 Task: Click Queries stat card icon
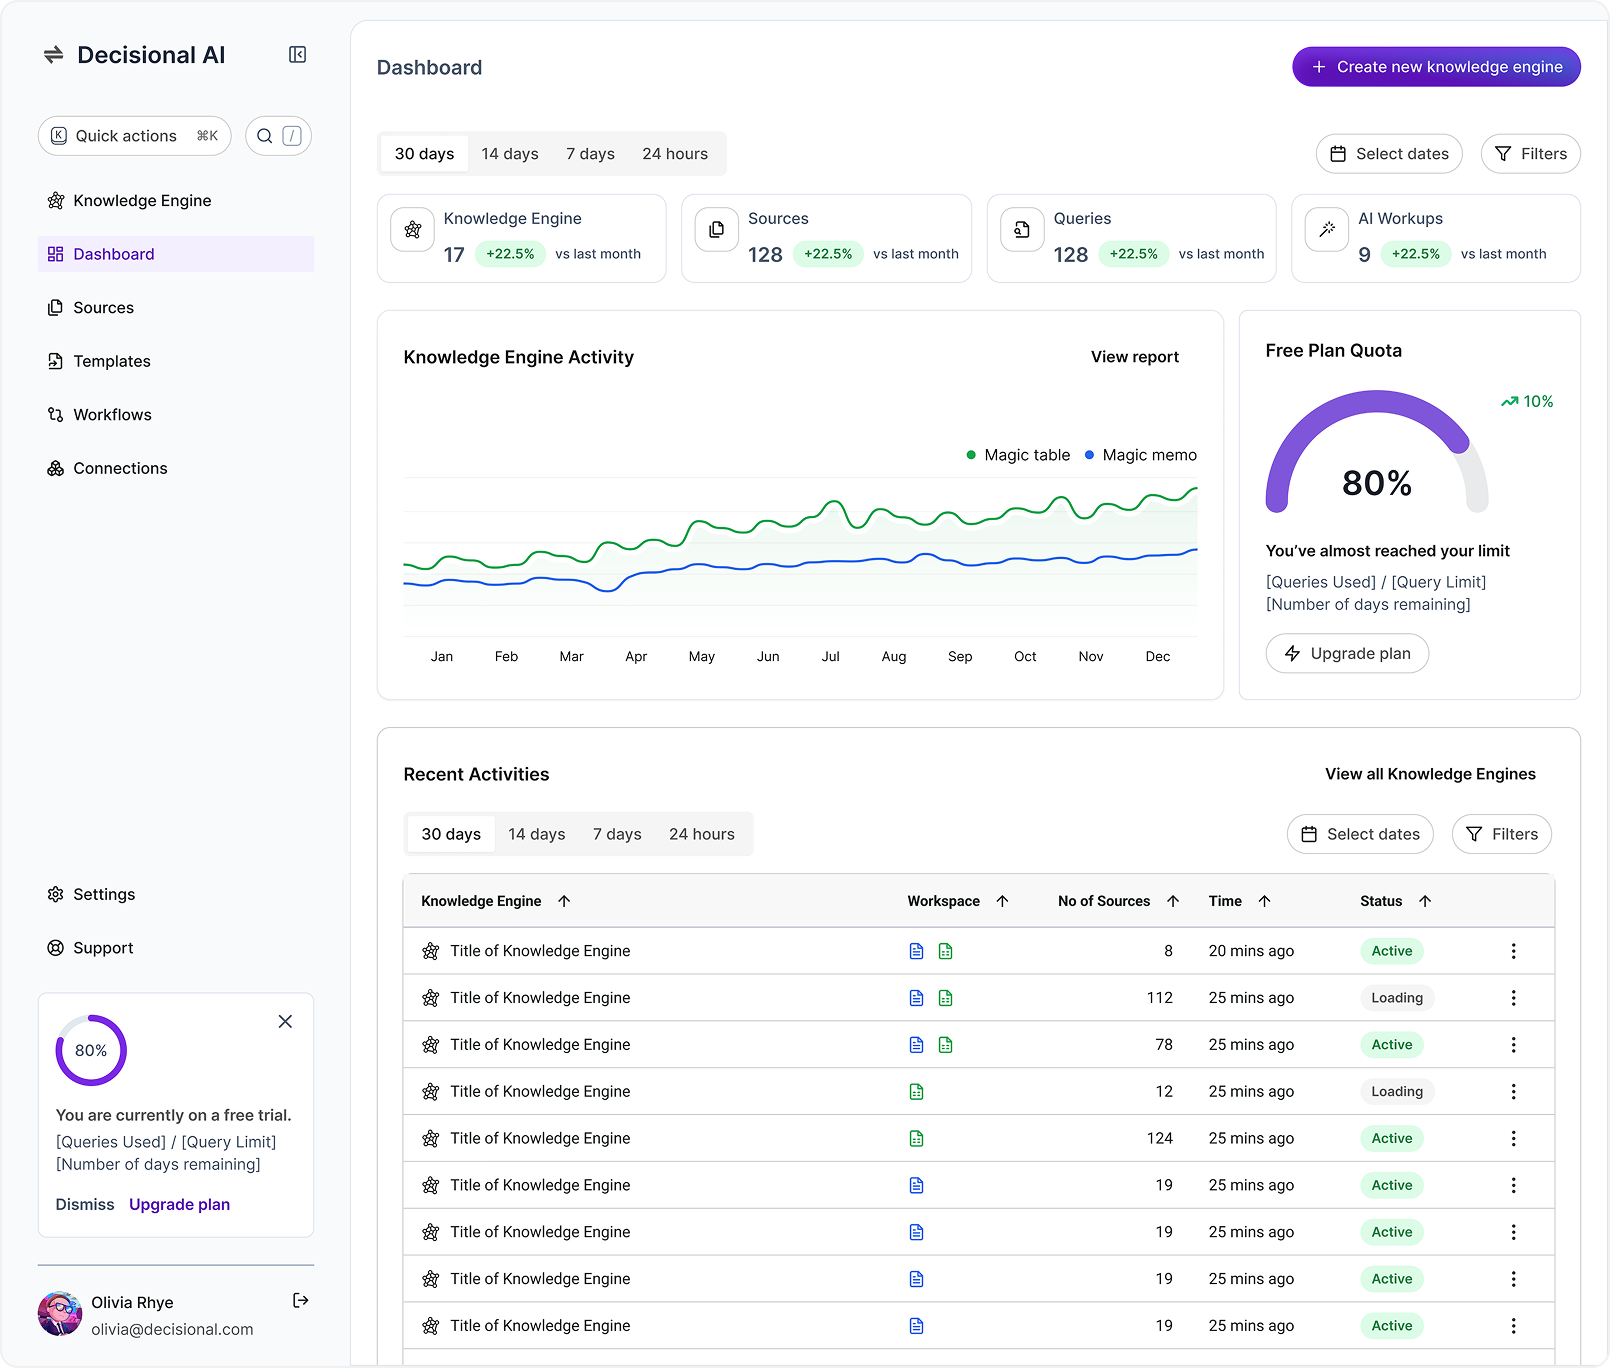(x=1022, y=230)
